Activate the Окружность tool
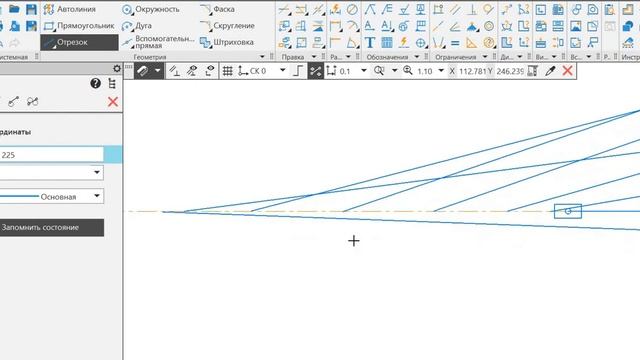This screenshot has width=640, height=360. pos(151,9)
